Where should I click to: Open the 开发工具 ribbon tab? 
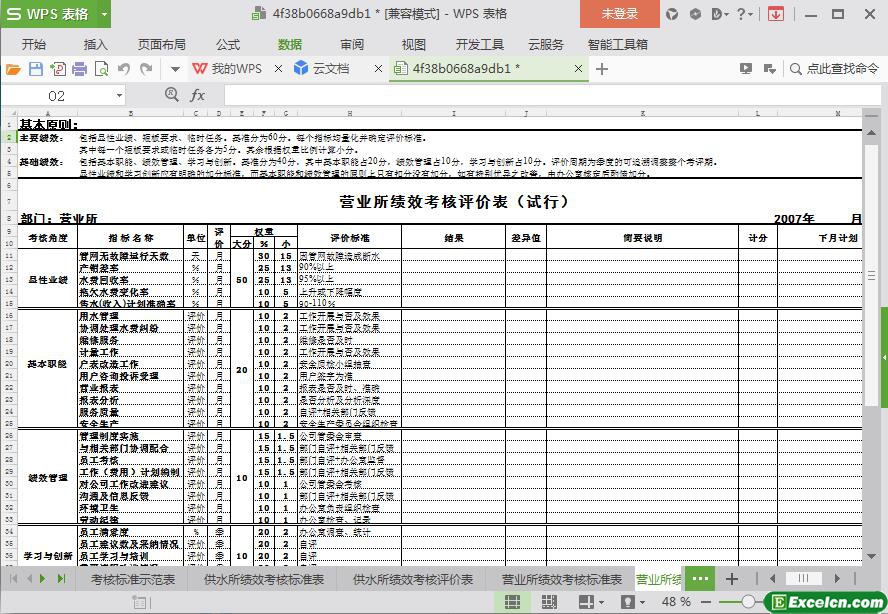click(480, 45)
